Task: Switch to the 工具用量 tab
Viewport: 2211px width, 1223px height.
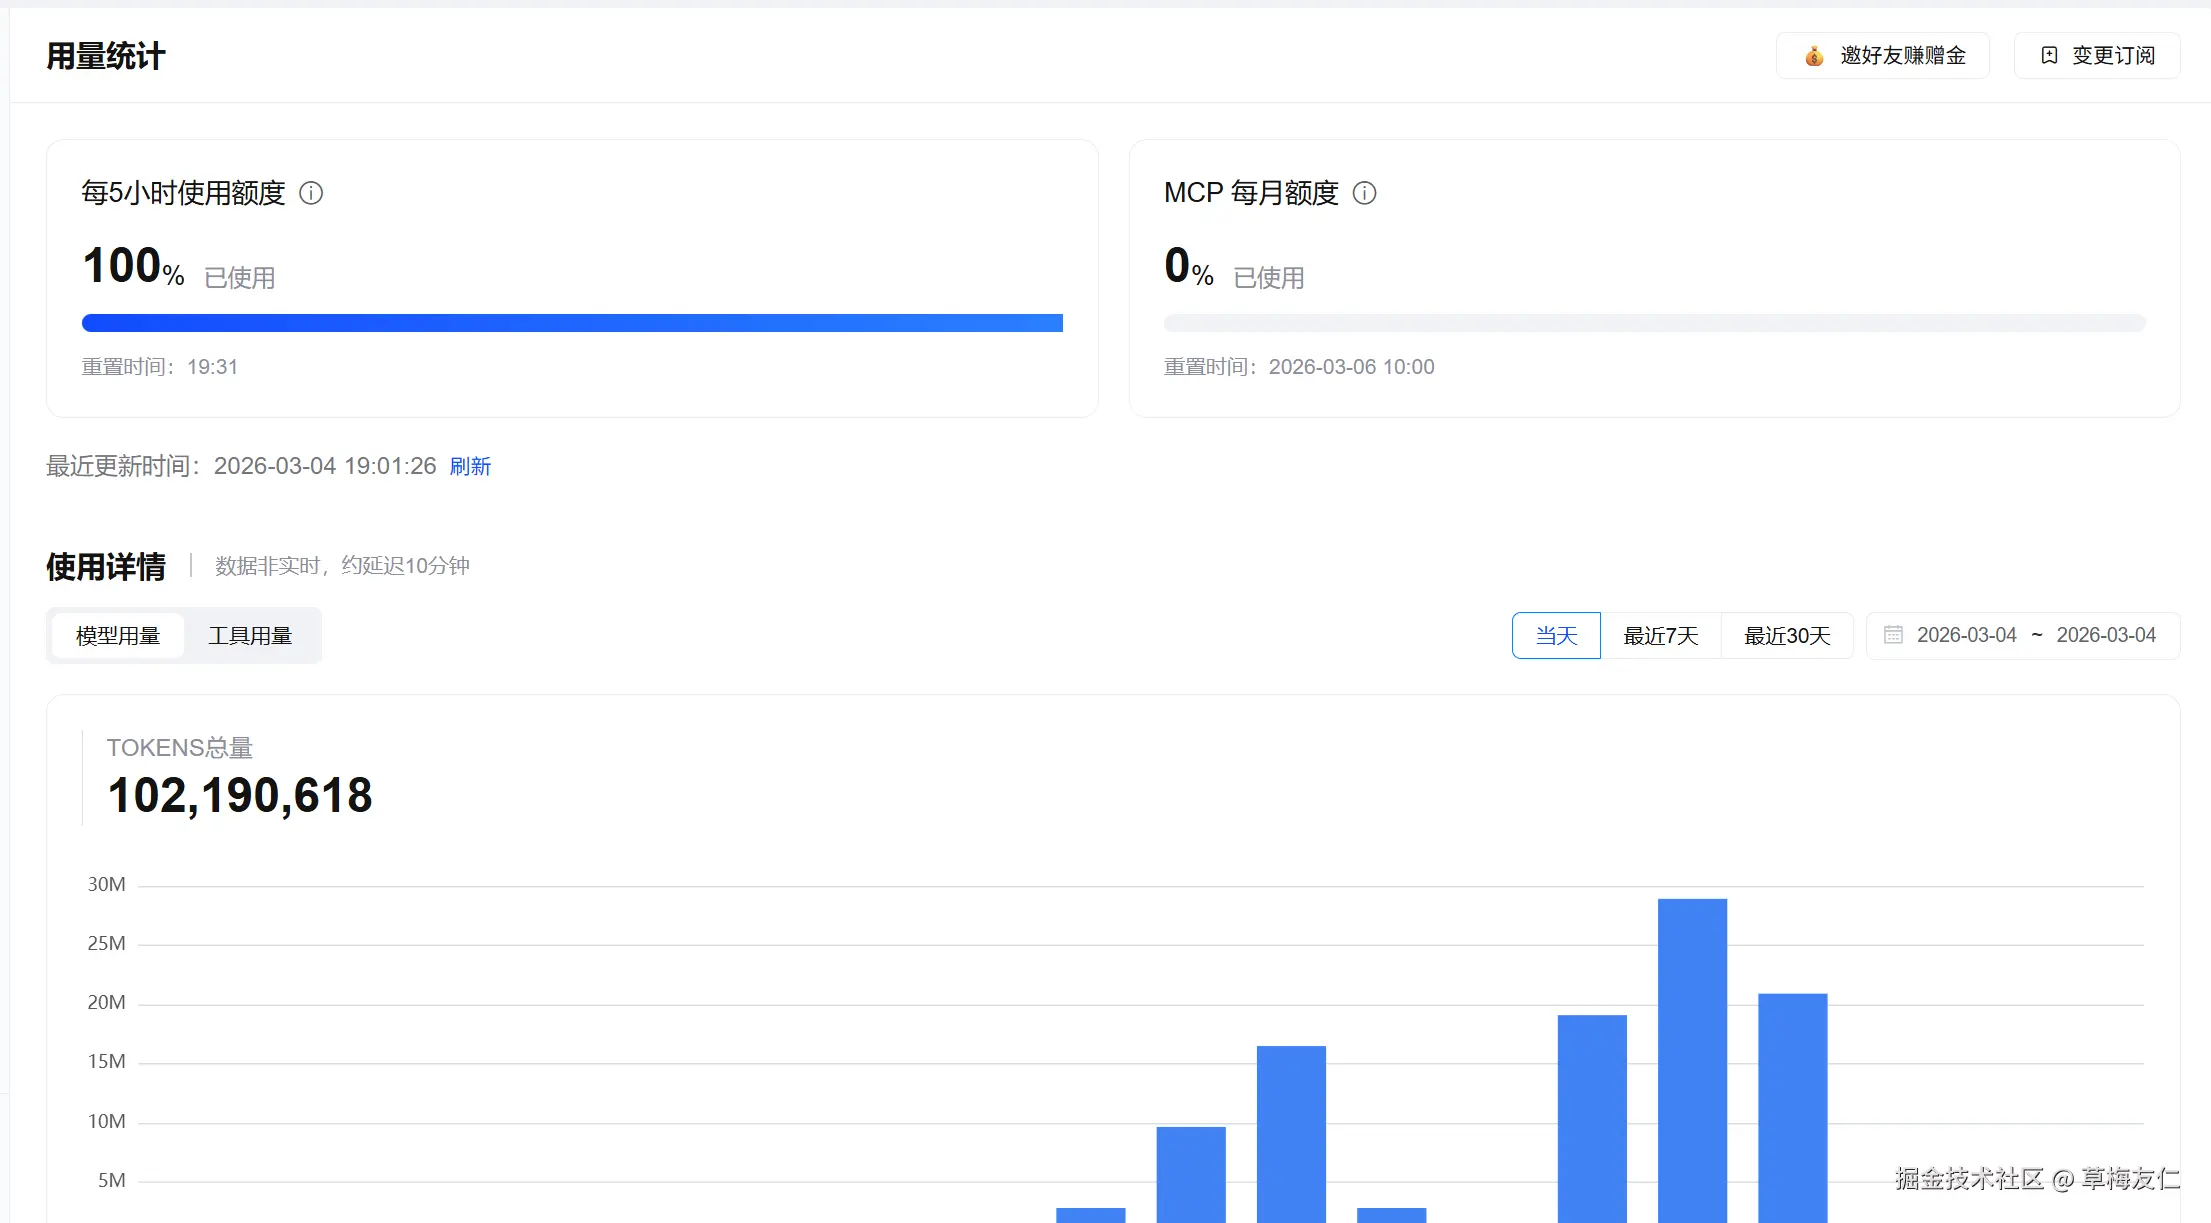Action: [250, 636]
